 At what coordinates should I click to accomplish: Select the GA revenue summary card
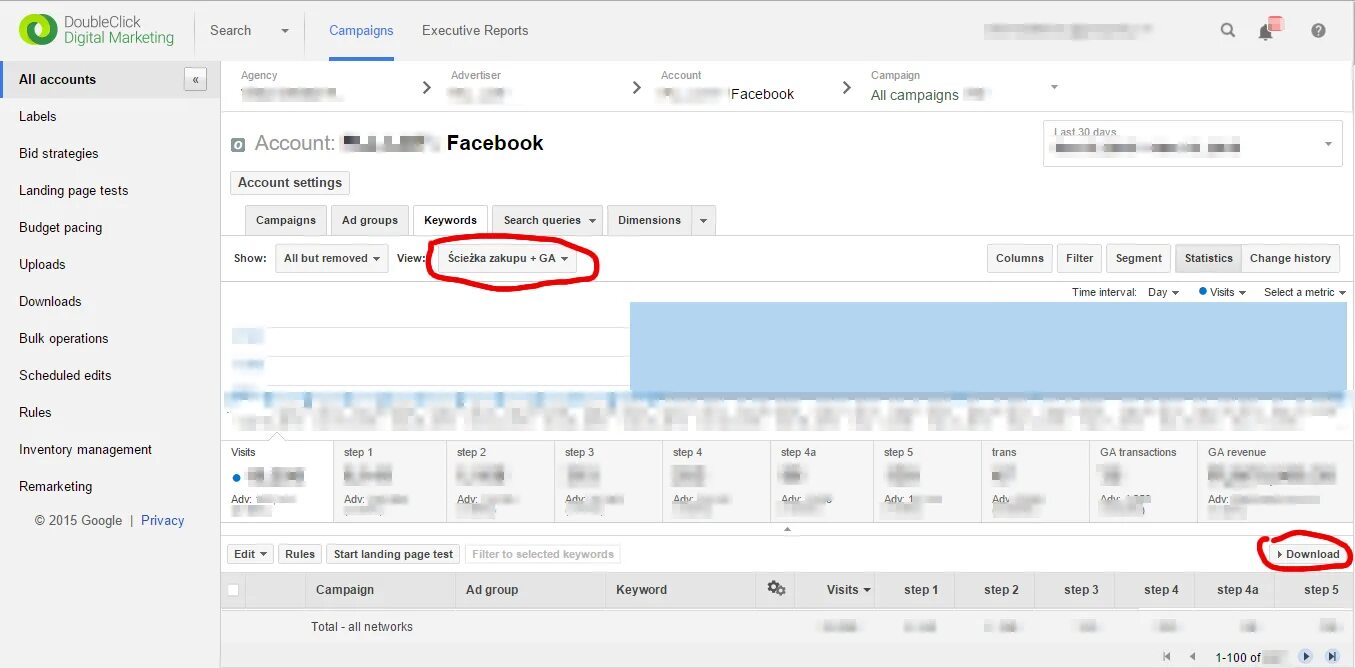click(1273, 482)
